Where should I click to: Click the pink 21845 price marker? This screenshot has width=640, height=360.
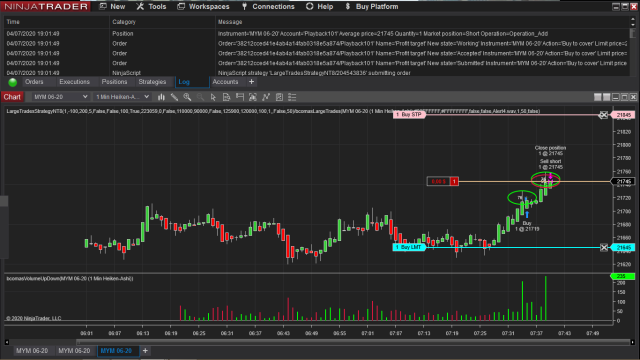point(623,115)
